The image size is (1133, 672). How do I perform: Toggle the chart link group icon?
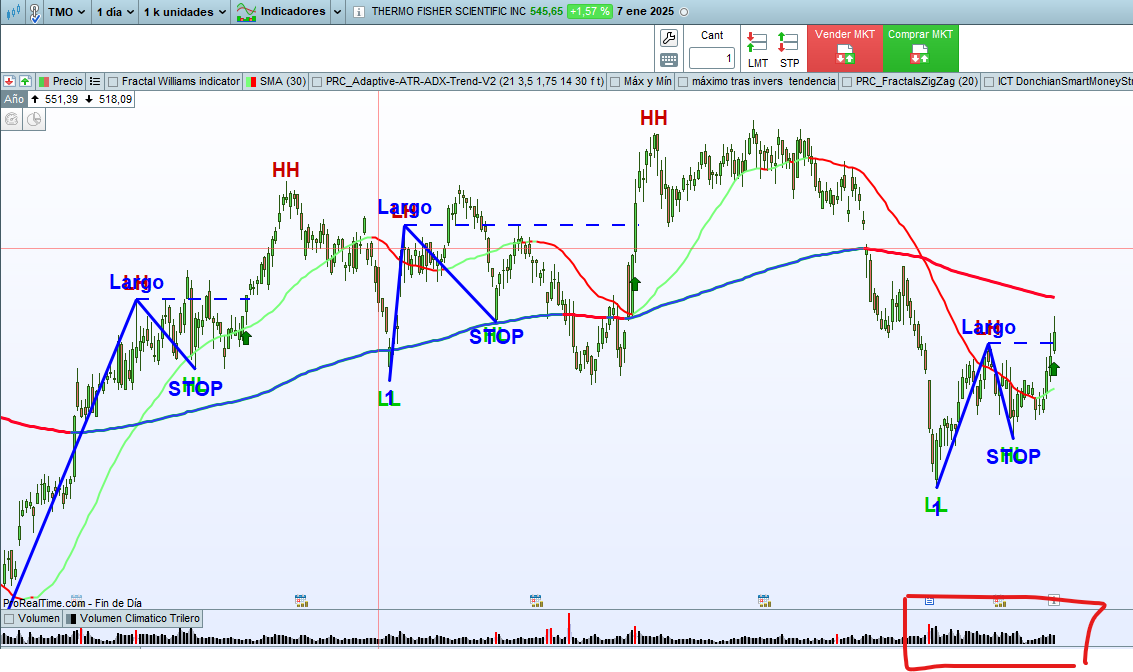click(35, 12)
